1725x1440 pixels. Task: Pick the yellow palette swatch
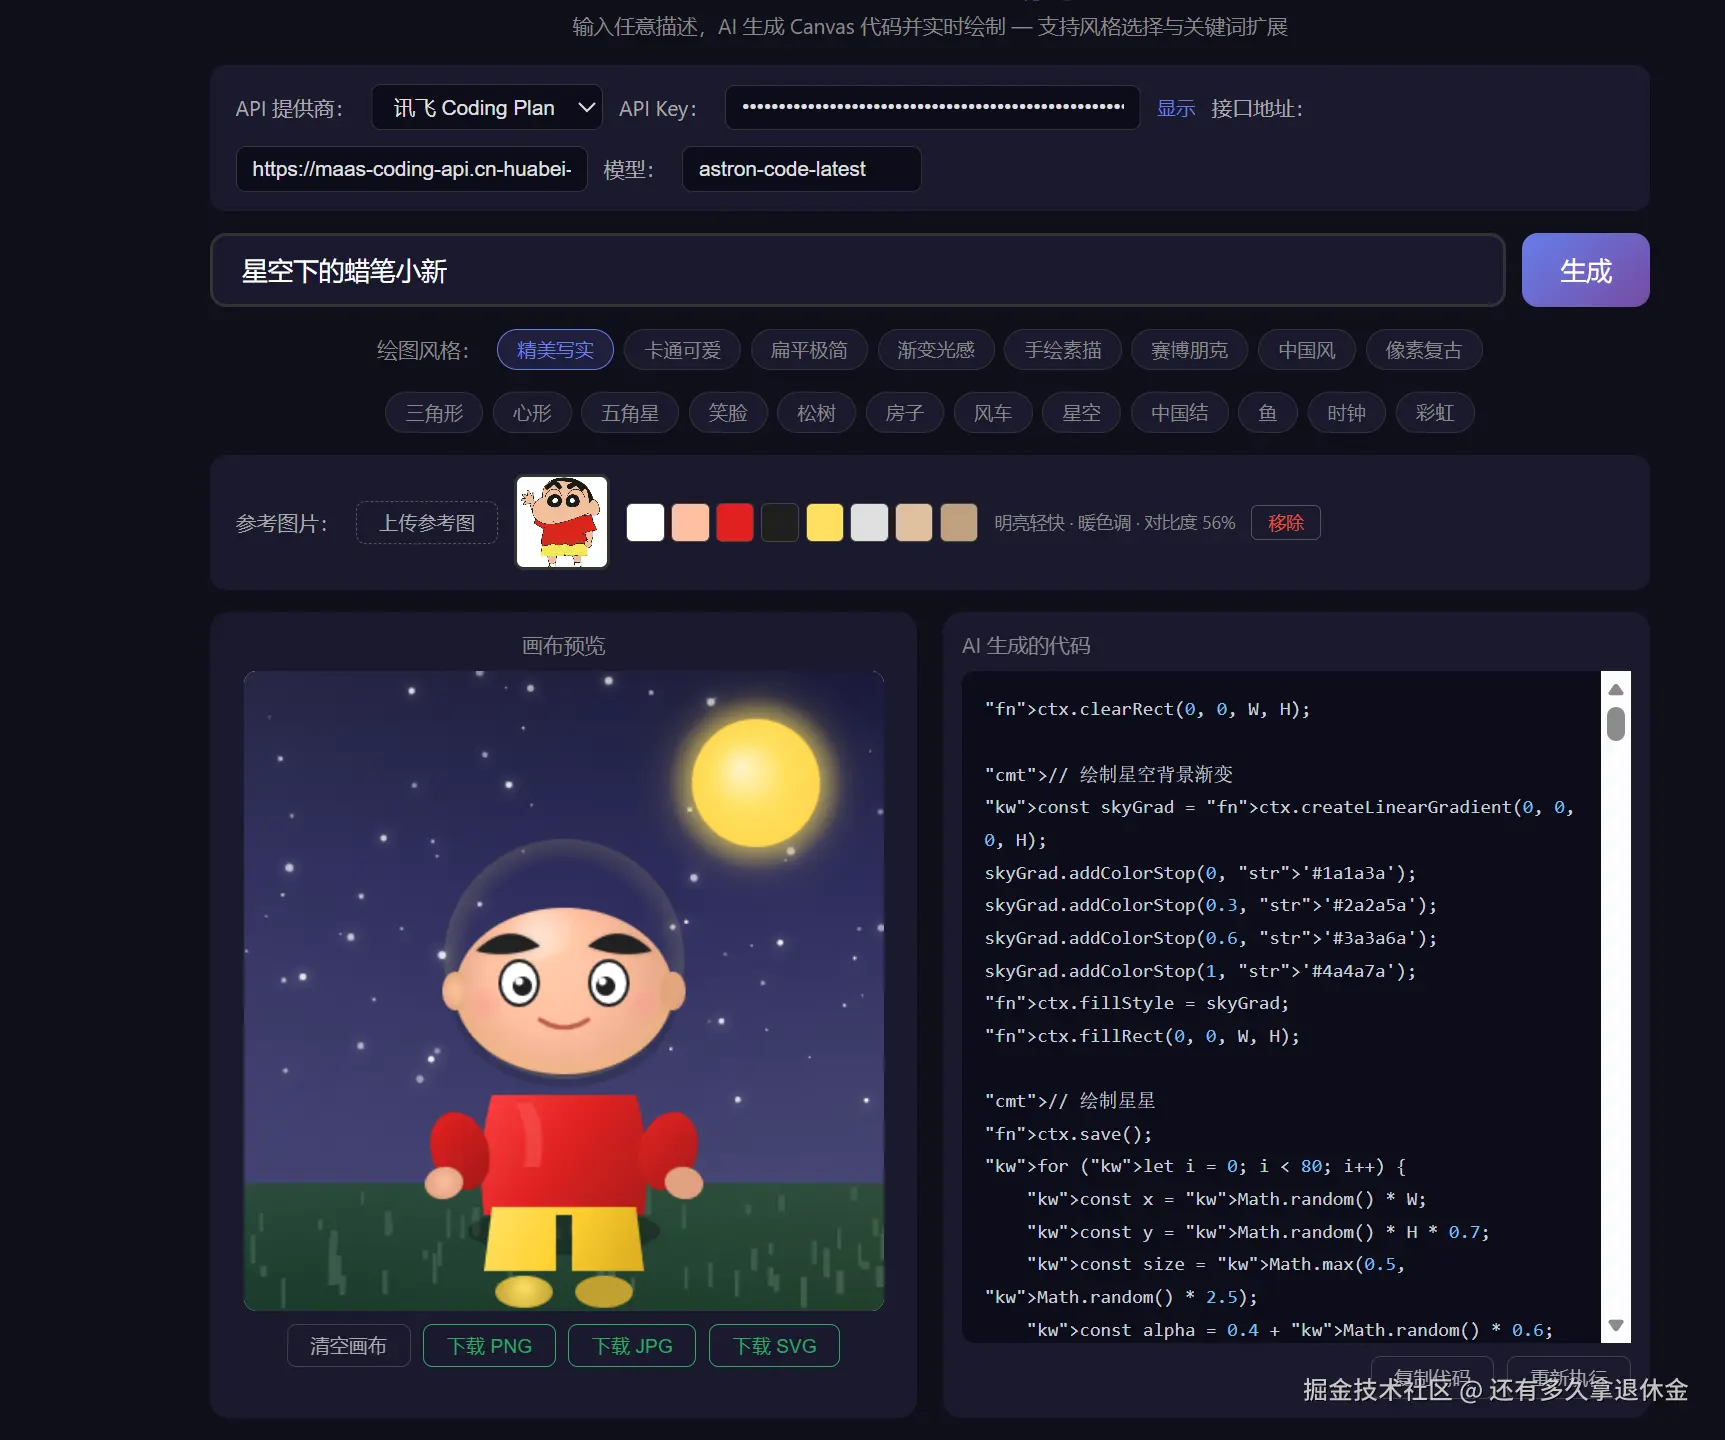click(x=825, y=523)
